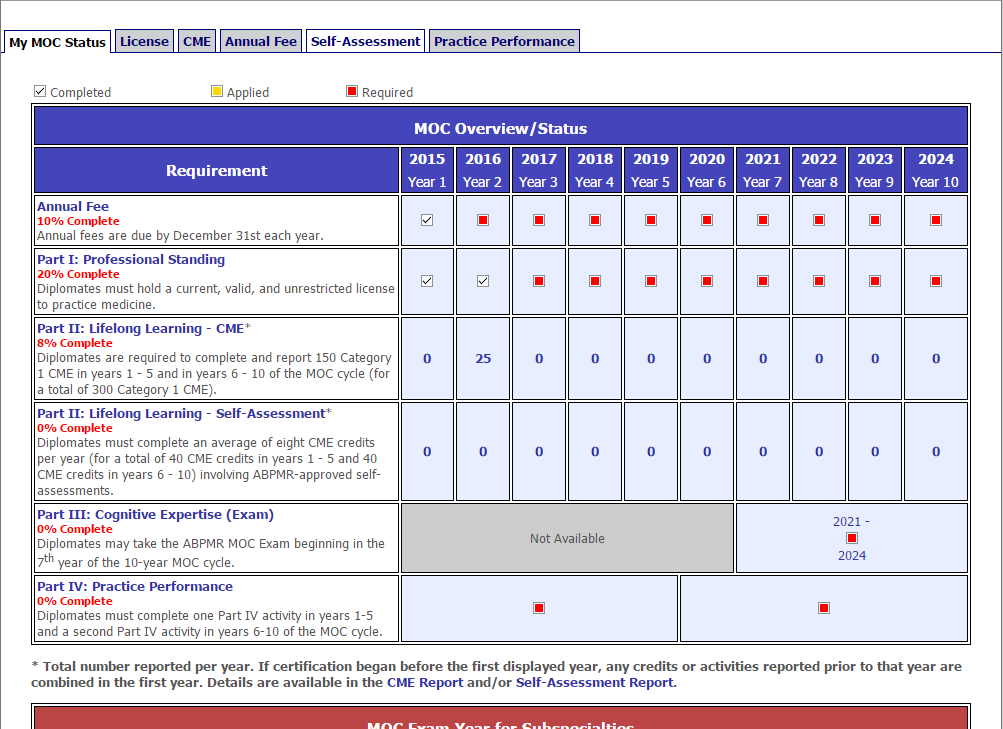1003x729 pixels.
Task: Click Professional Standing required marker for 2023
Action: click(875, 281)
